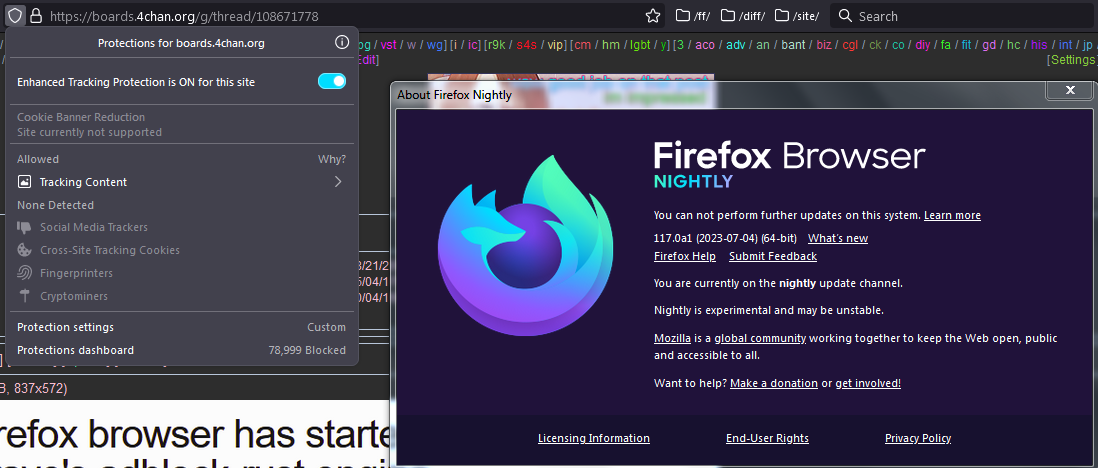
Task: Click the Firefox Nightly logo
Action: click(525, 247)
